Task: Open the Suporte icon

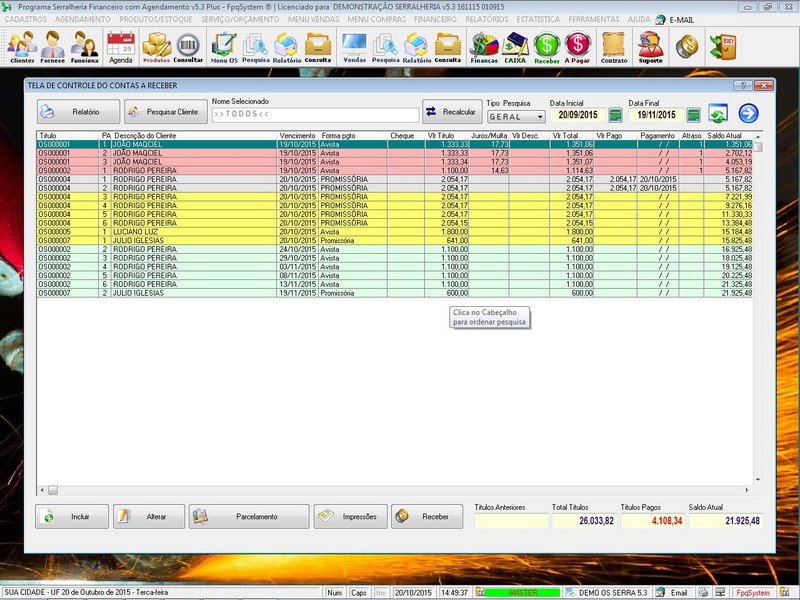Action: pos(651,47)
